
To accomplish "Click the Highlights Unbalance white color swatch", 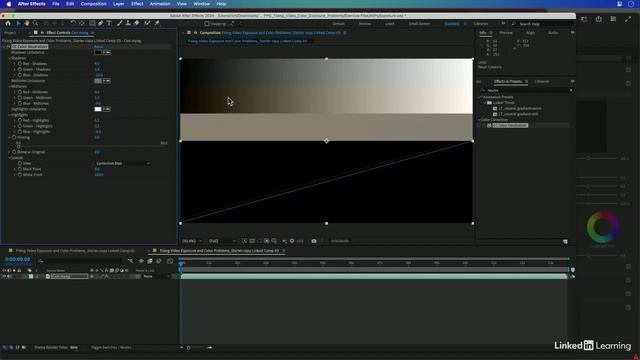I will click(98, 109).
